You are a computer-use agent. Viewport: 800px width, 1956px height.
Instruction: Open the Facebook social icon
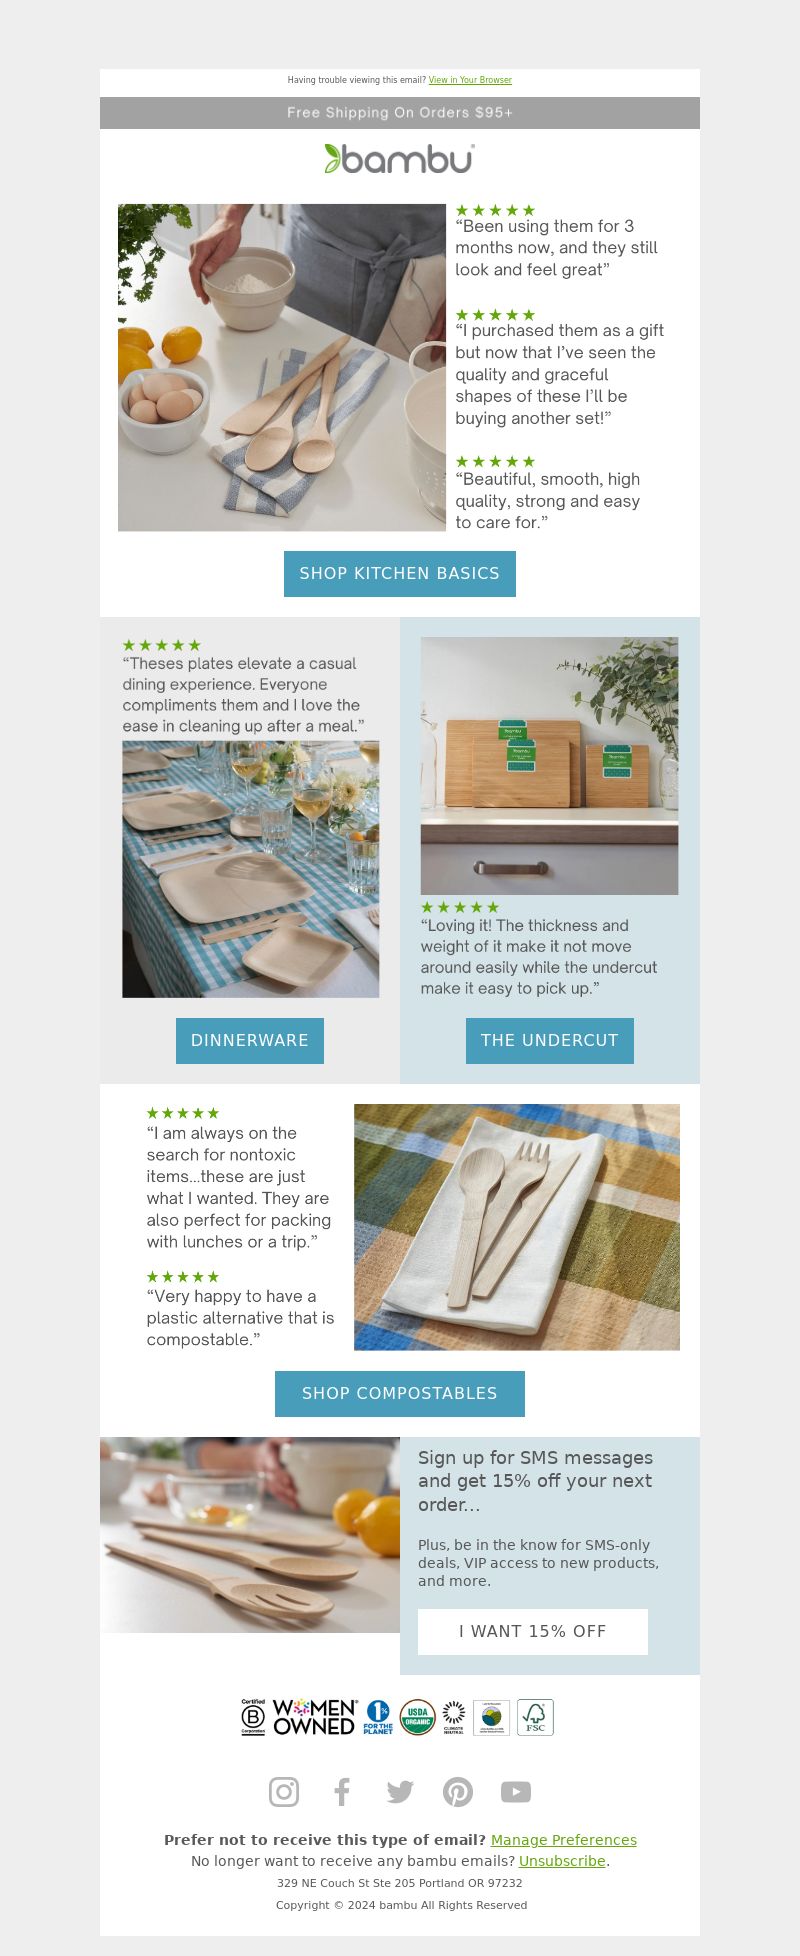pyautogui.click(x=342, y=1792)
